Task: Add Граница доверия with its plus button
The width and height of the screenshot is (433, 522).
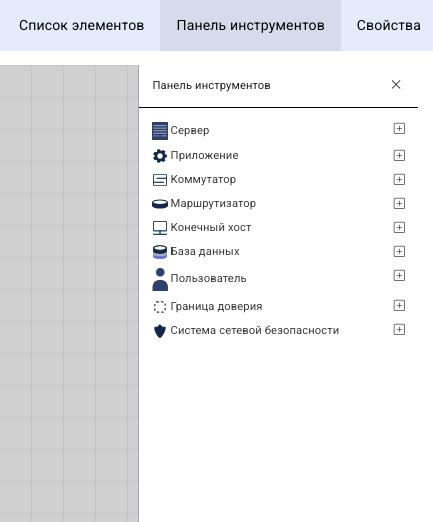Action: (x=399, y=305)
